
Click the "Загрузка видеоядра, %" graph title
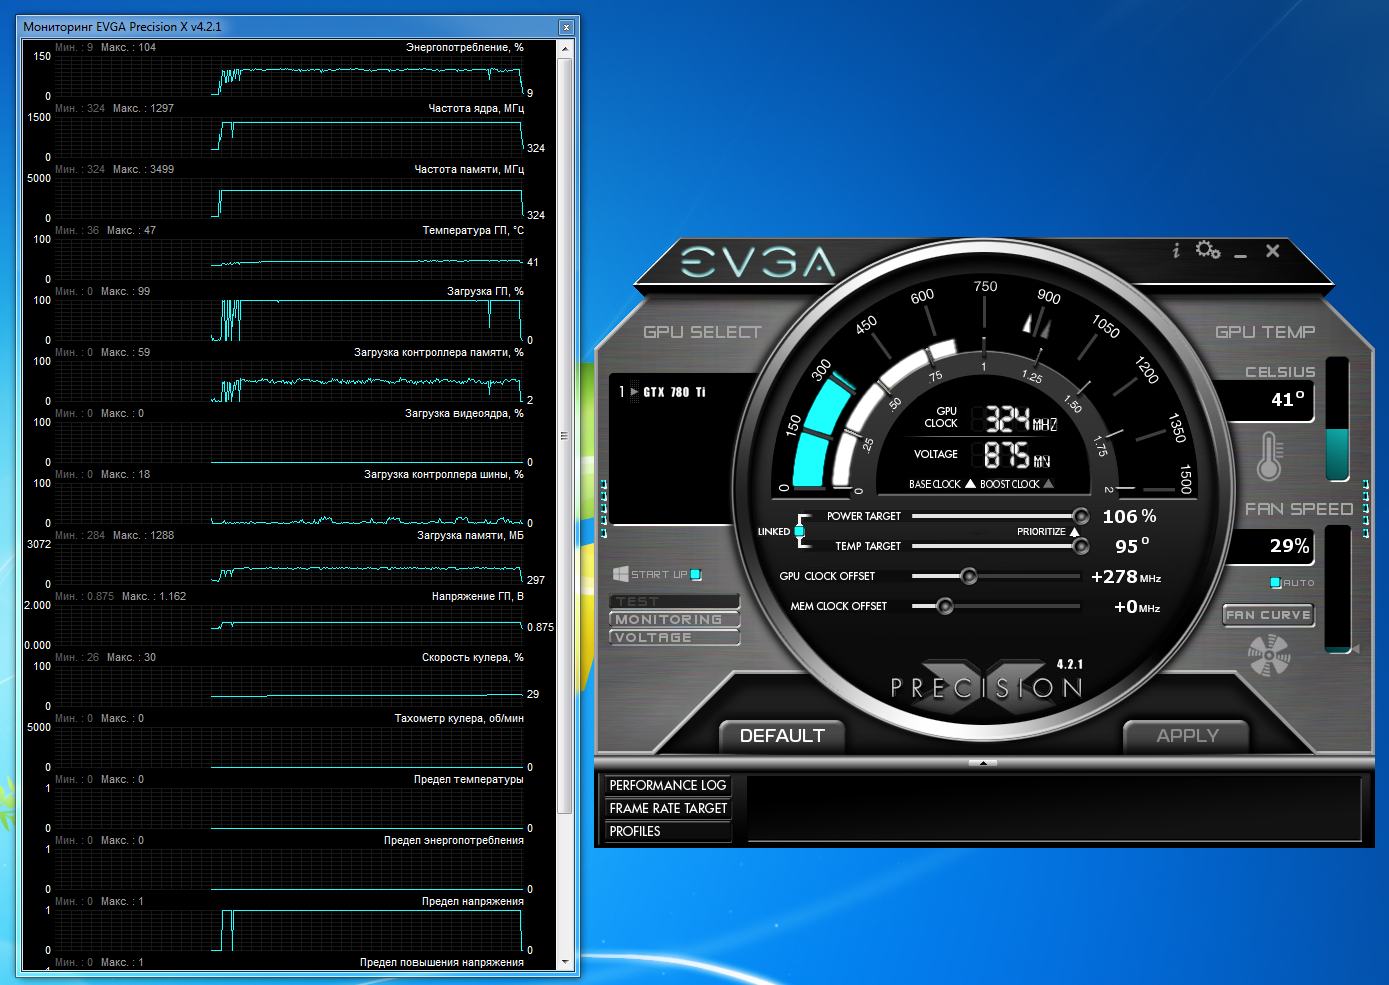(464, 414)
